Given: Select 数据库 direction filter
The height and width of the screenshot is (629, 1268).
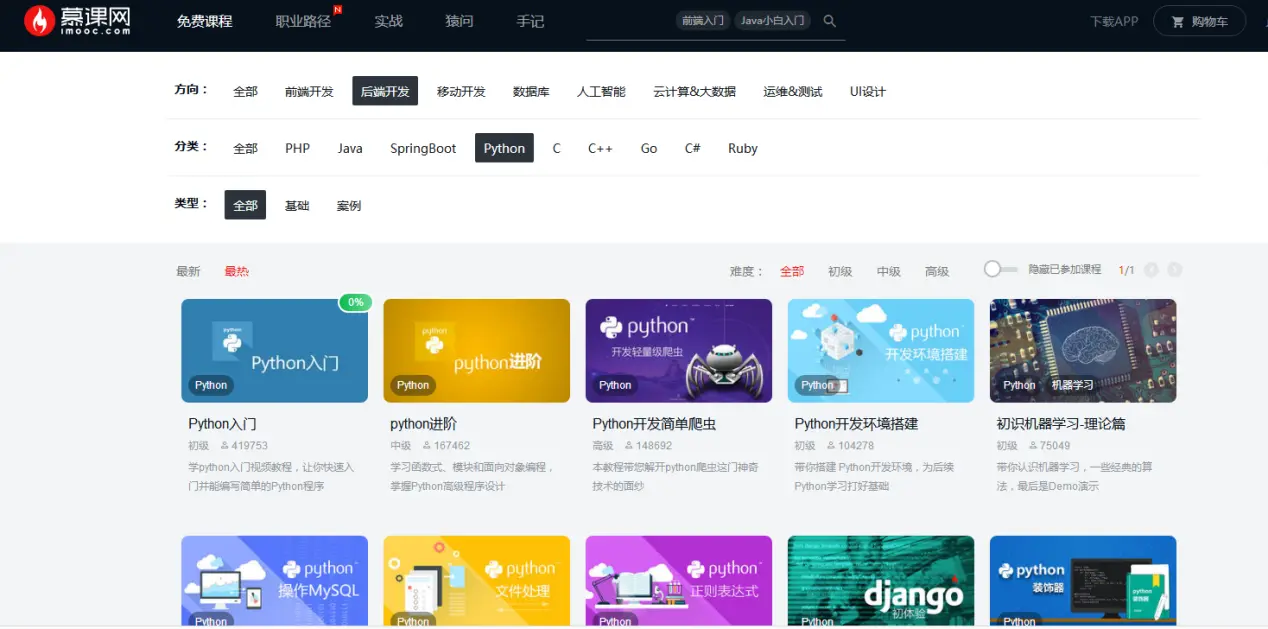Looking at the screenshot, I should point(531,91).
